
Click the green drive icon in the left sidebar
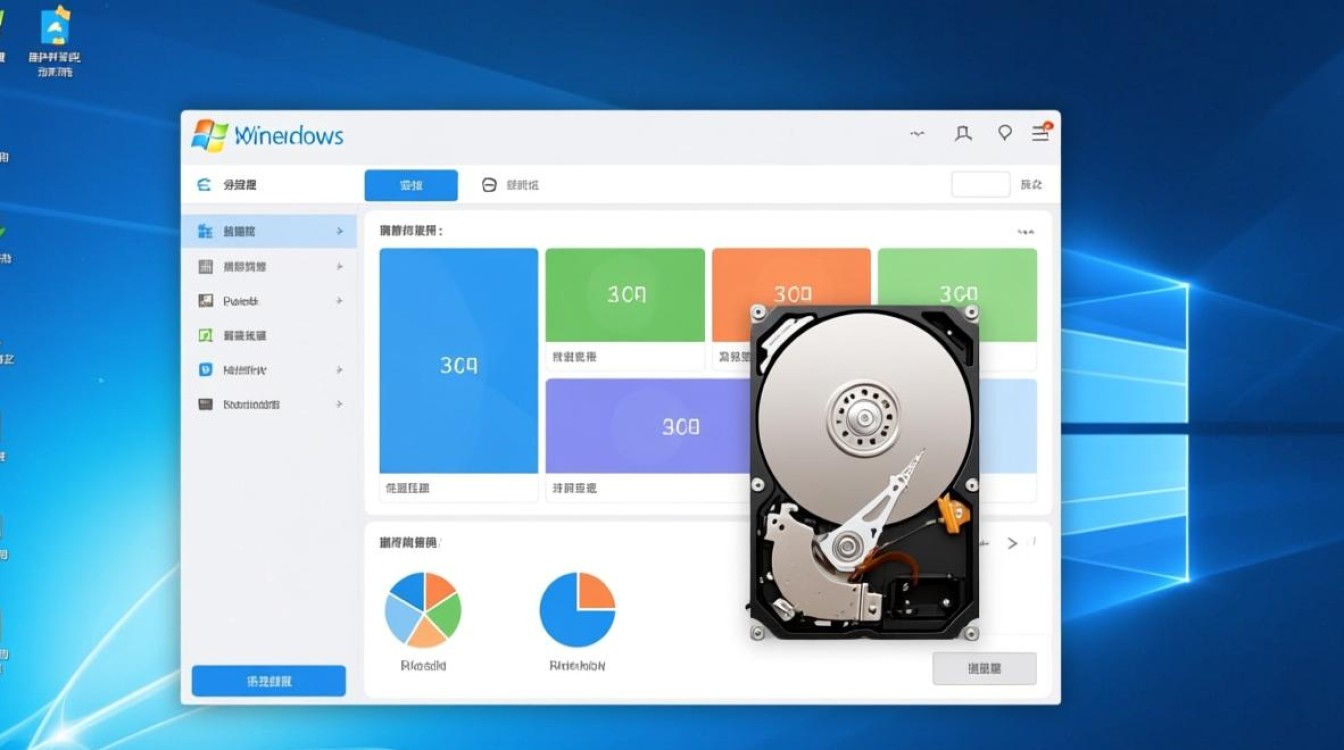coord(207,335)
